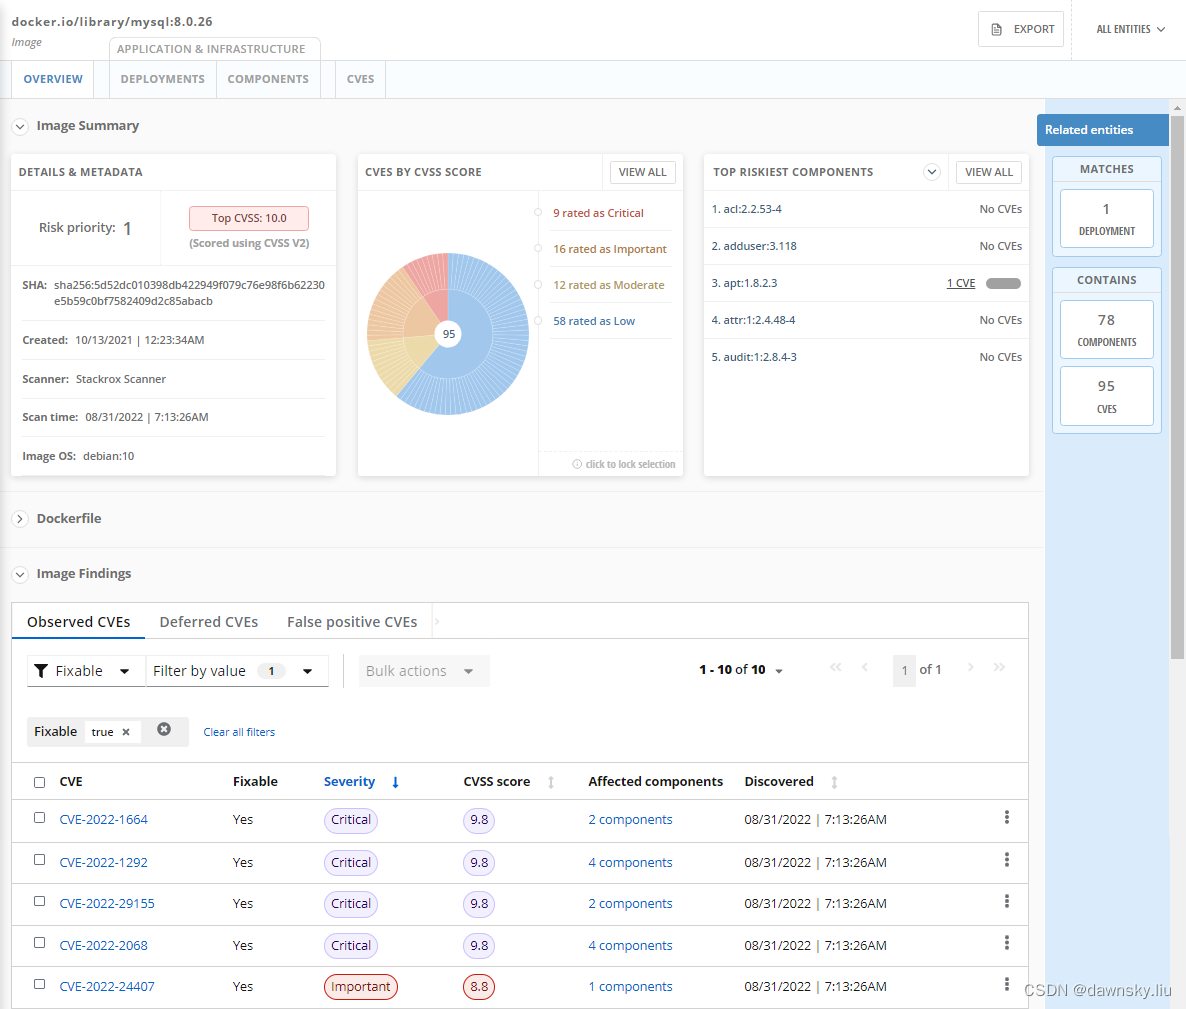The width and height of the screenshot is (1186, 1009).
Task: Click the funnel filter icon beside Fixable
Action: (42, 671)
